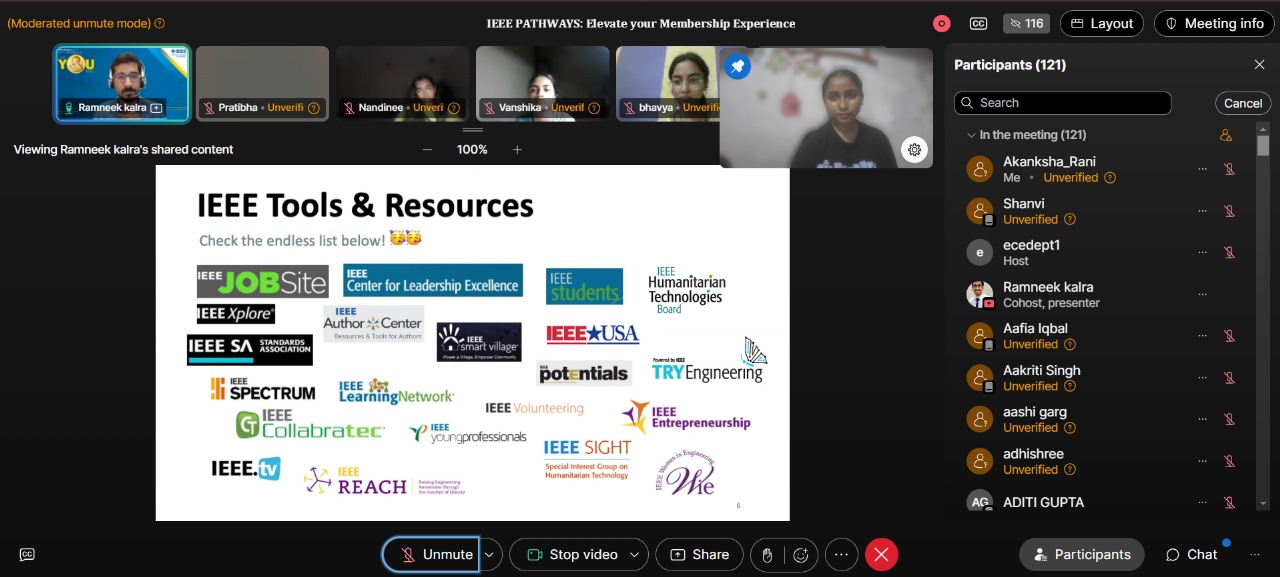Click the red recording indicator

941,23
